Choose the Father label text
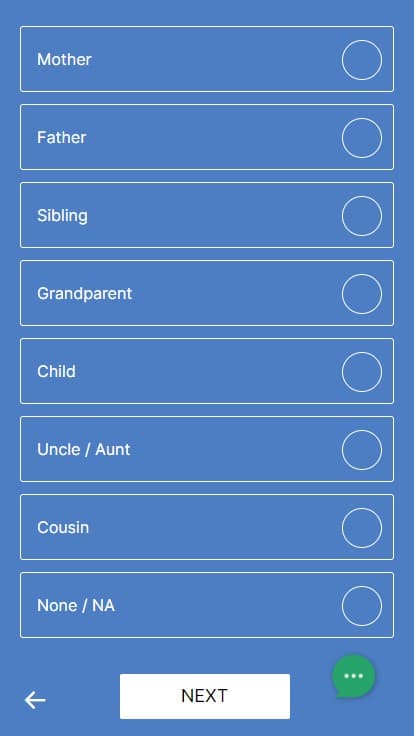 click(x=61, y=137)
